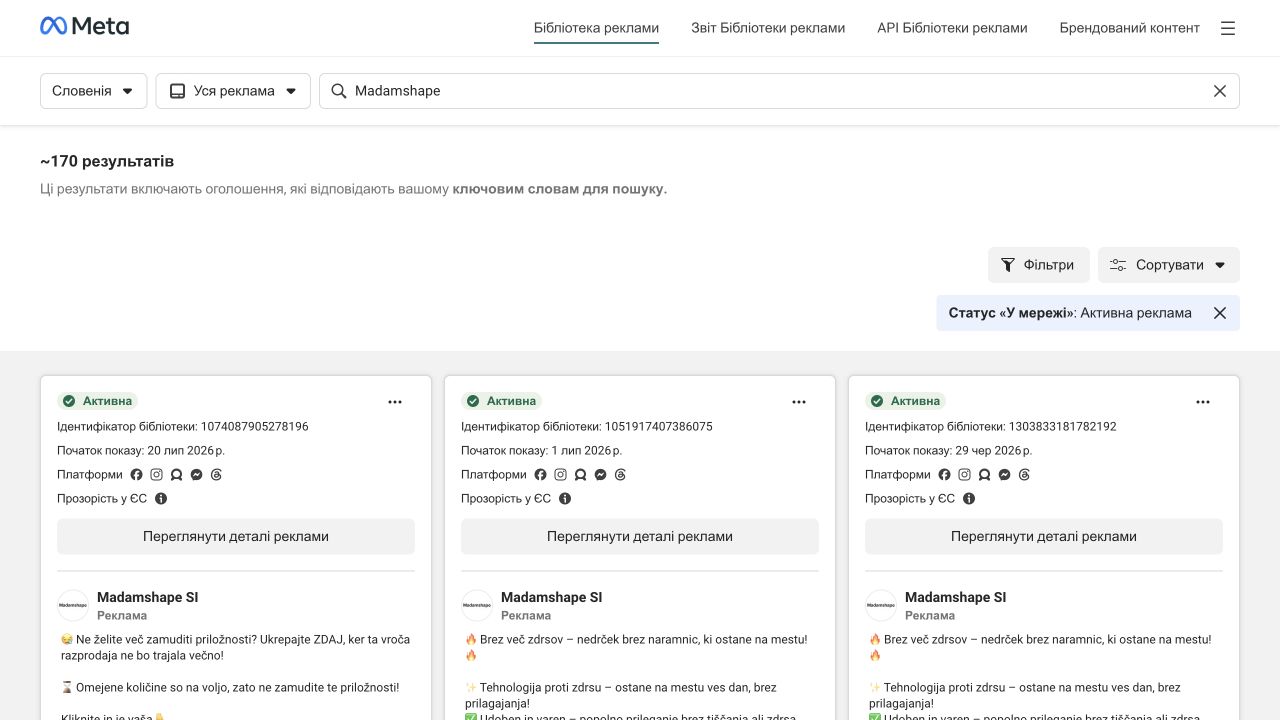Go to API Бібліотеки реклами
The height and width of the screenshot is (720, 1280).
point(952,28)
